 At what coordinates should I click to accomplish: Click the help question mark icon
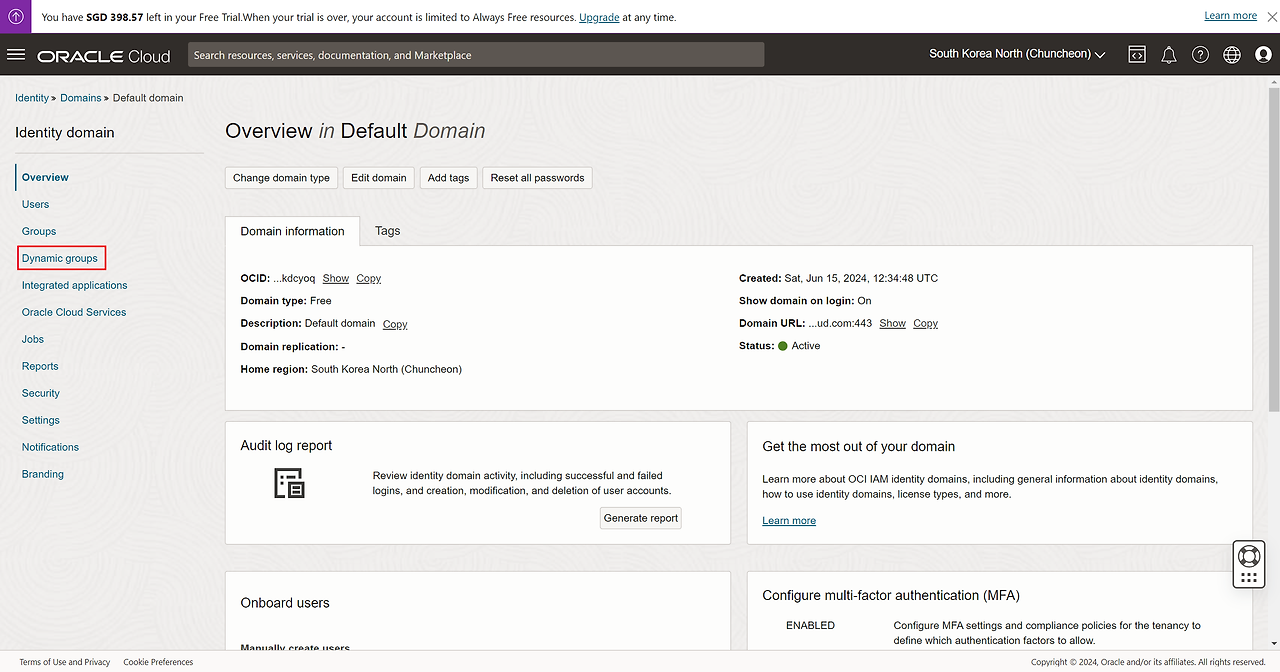1200,55
